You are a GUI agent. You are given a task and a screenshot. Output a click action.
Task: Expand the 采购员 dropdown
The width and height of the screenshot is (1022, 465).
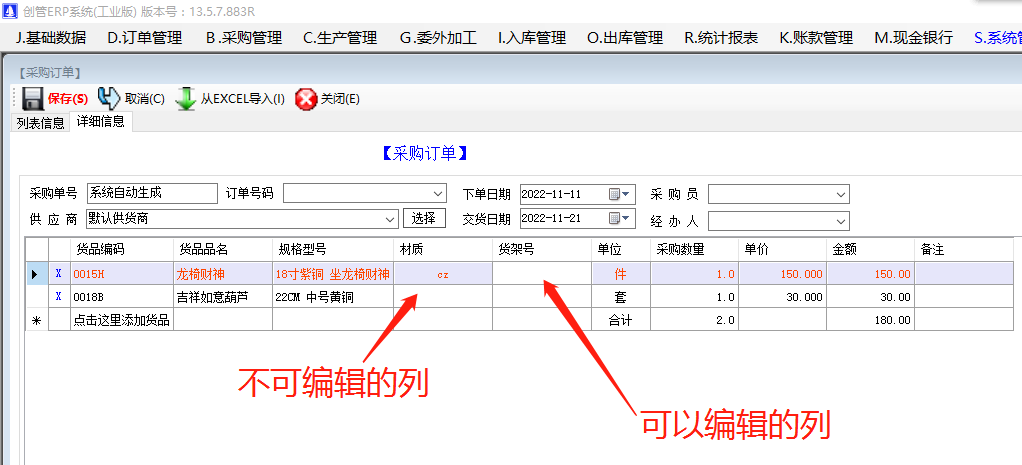(841, 194)
